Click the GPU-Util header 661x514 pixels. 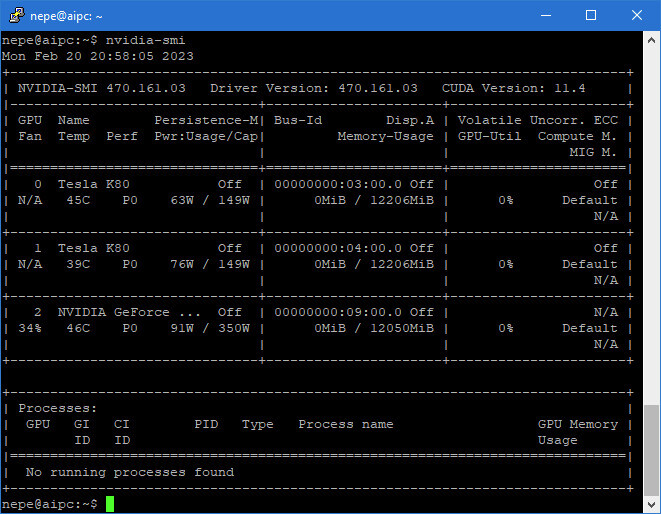(489, 136)
